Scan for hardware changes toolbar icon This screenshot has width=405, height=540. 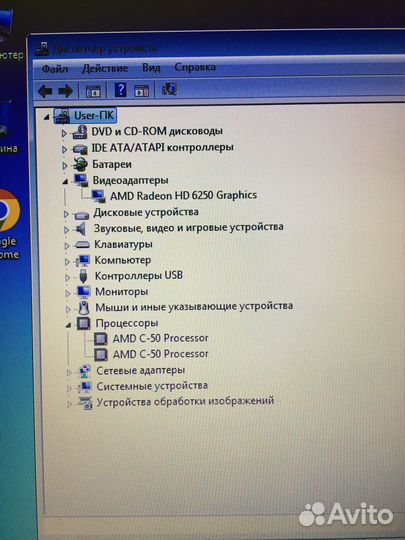click(169, 90)
